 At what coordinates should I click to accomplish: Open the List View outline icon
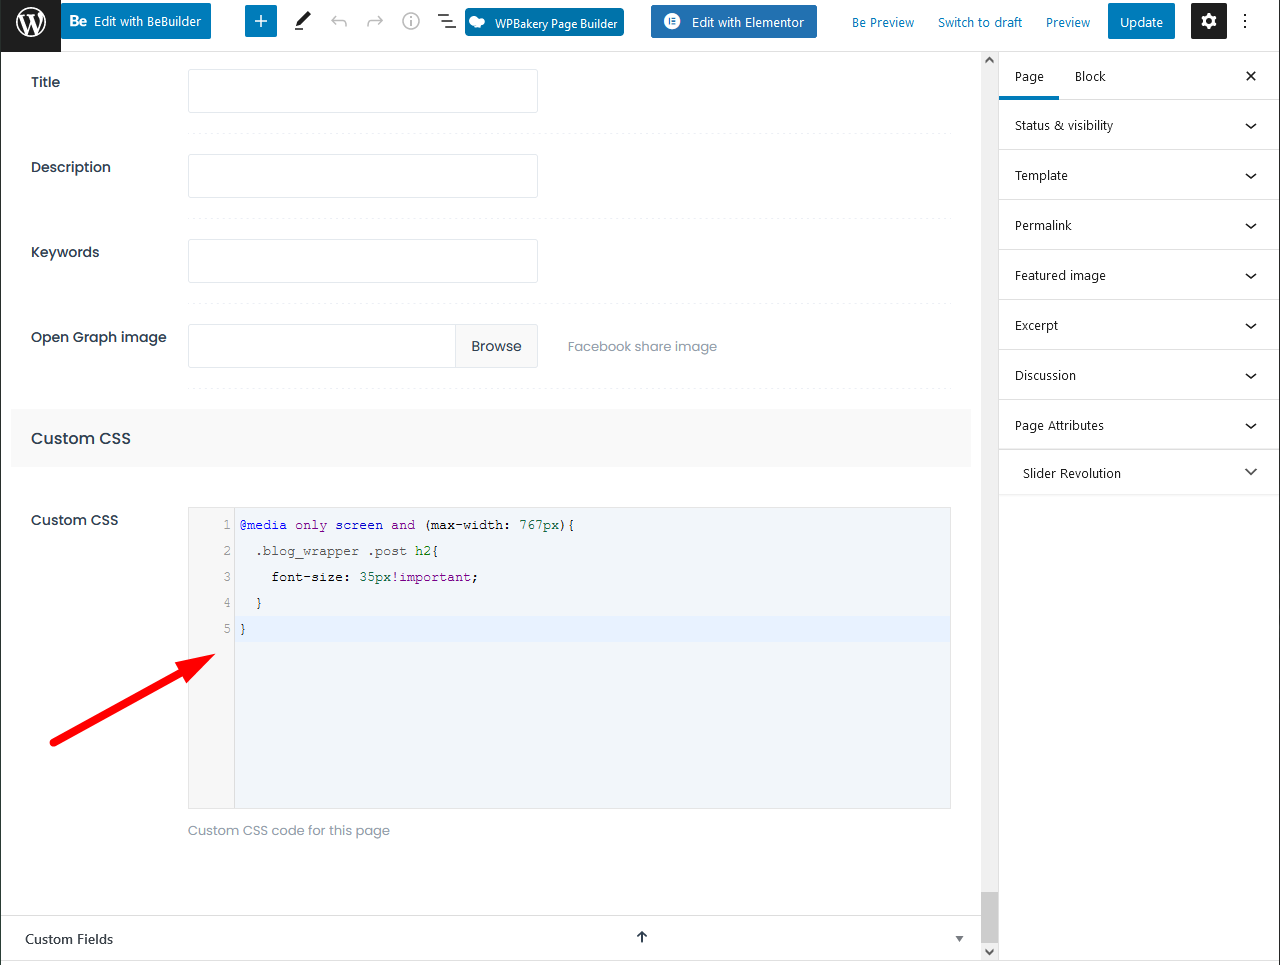(447, 21)
